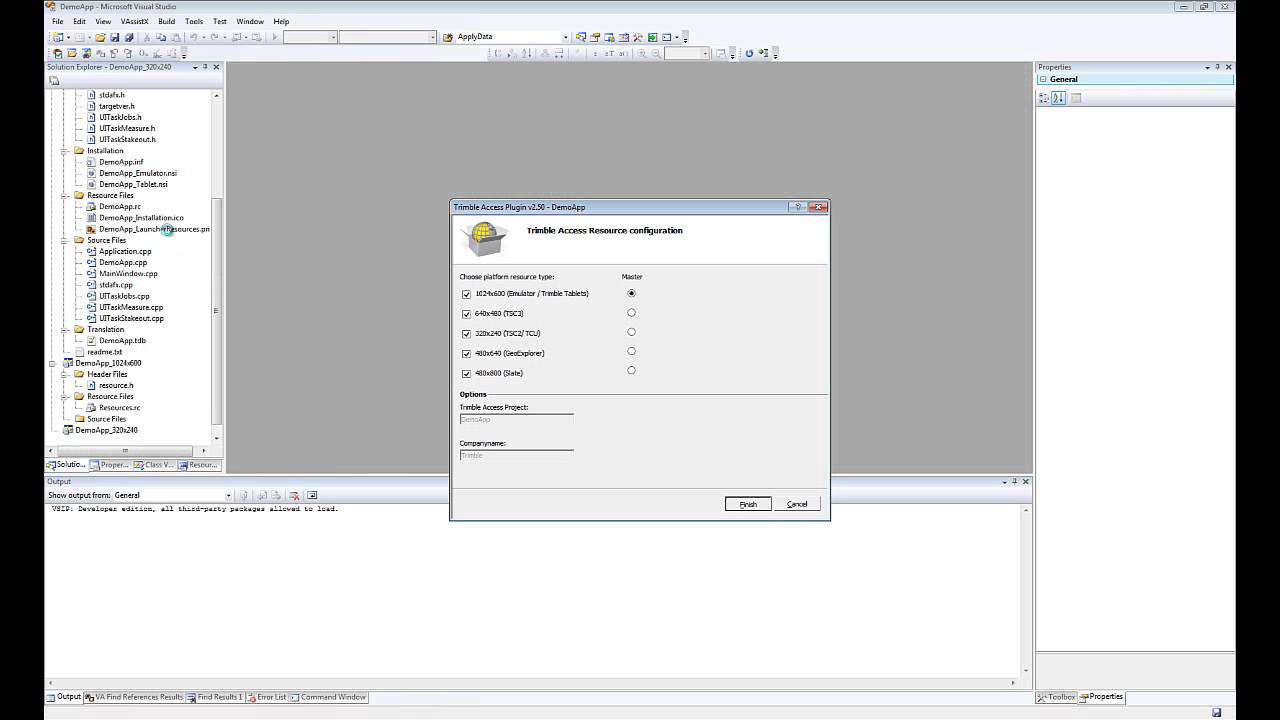
Task: Uncheck 1024x600 (Emulator / Trimble Tablets) checkbox
Action: [466, 294]
